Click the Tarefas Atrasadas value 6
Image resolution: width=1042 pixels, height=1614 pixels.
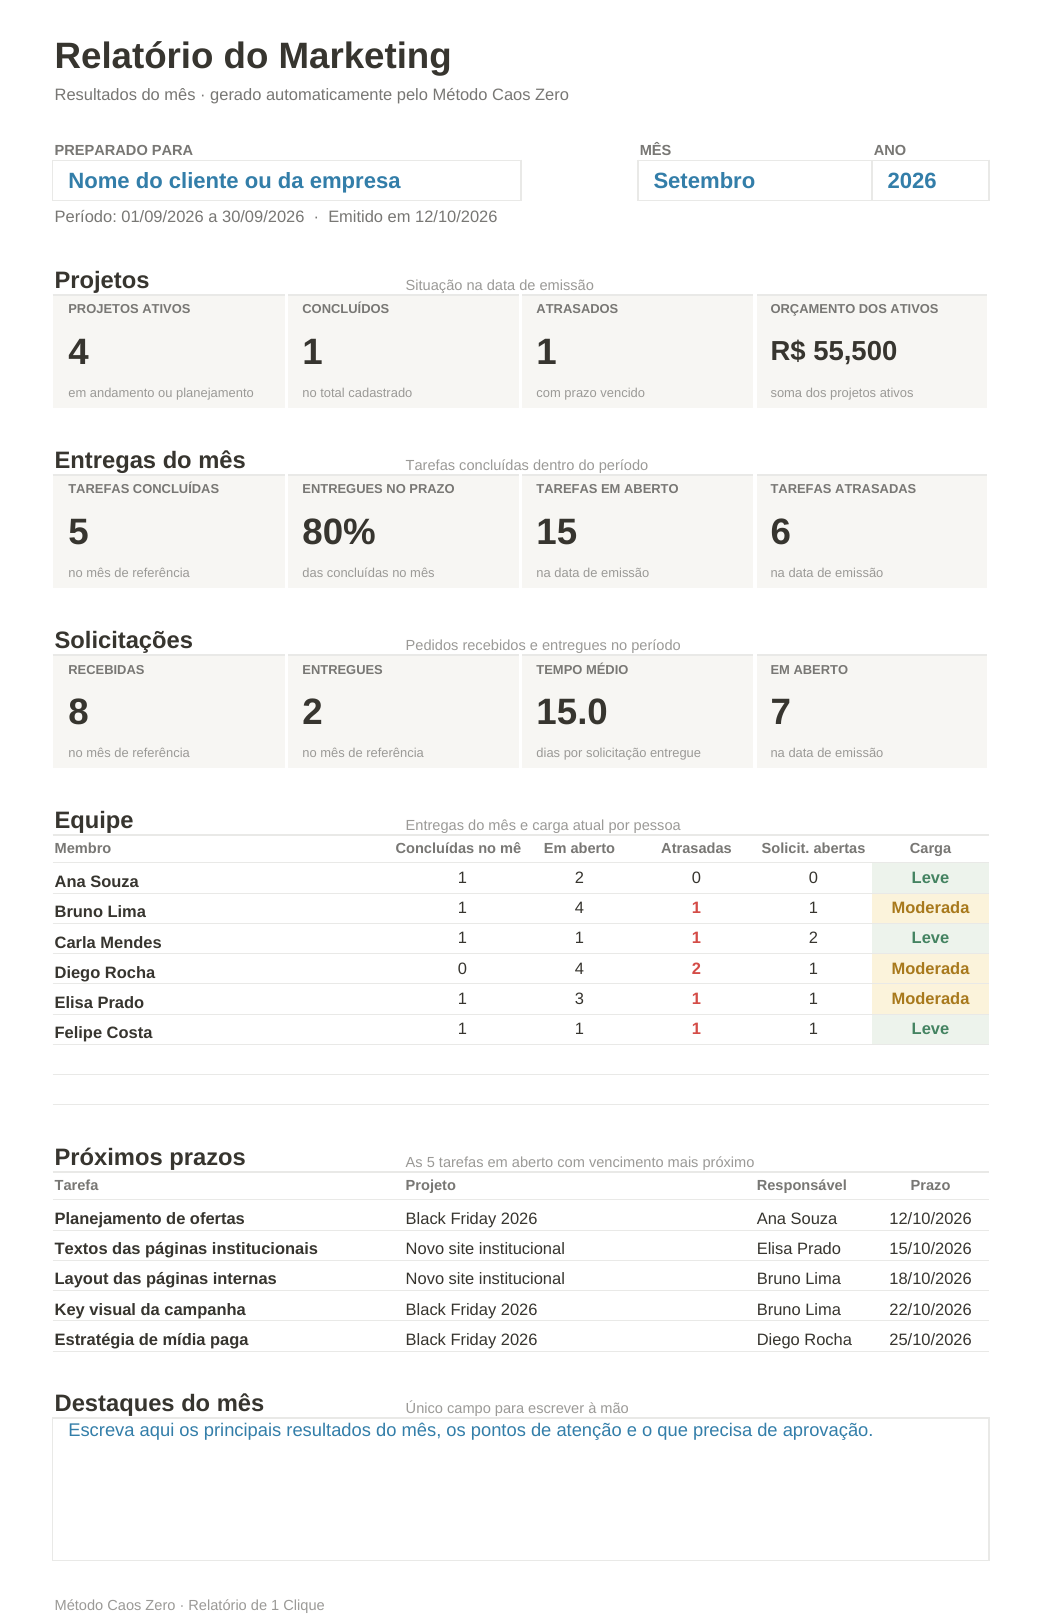(x=780, y=532)
